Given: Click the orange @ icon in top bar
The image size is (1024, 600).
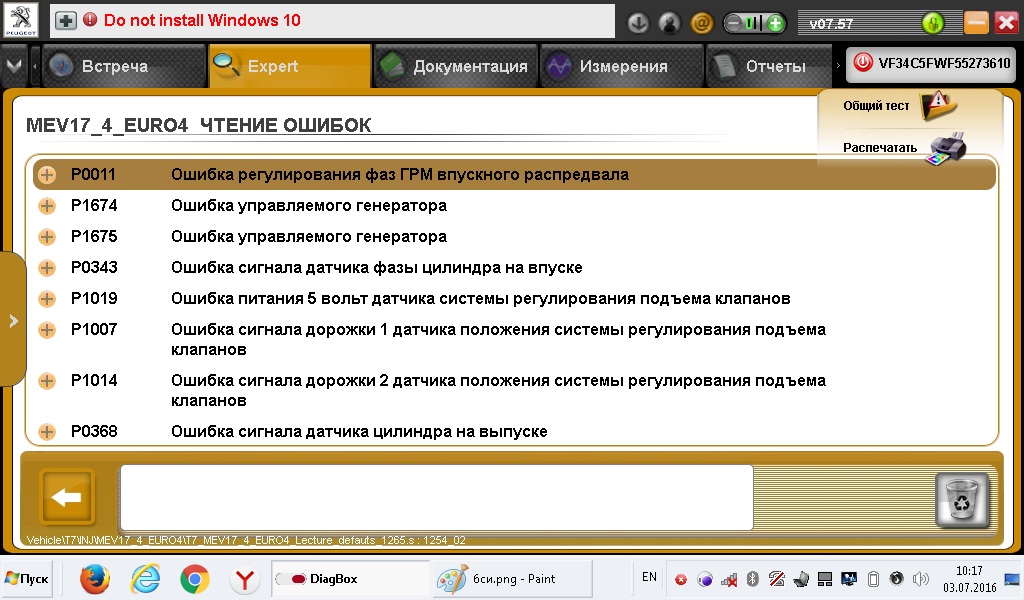Looking at the screenshot, I should [702, 22].
